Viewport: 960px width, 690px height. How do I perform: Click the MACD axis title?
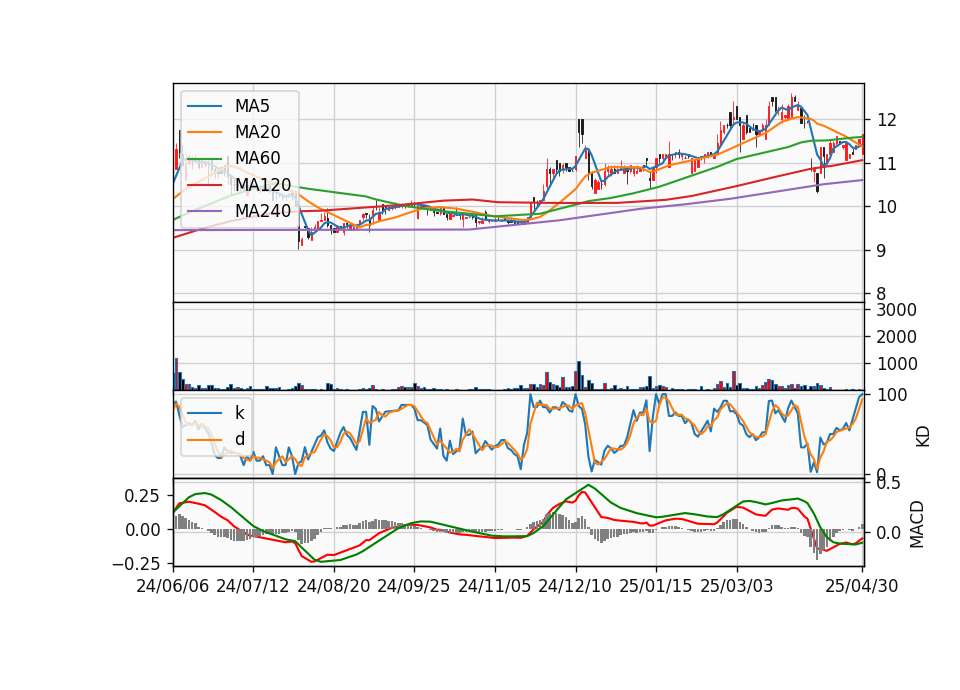(x=917, y=524)
